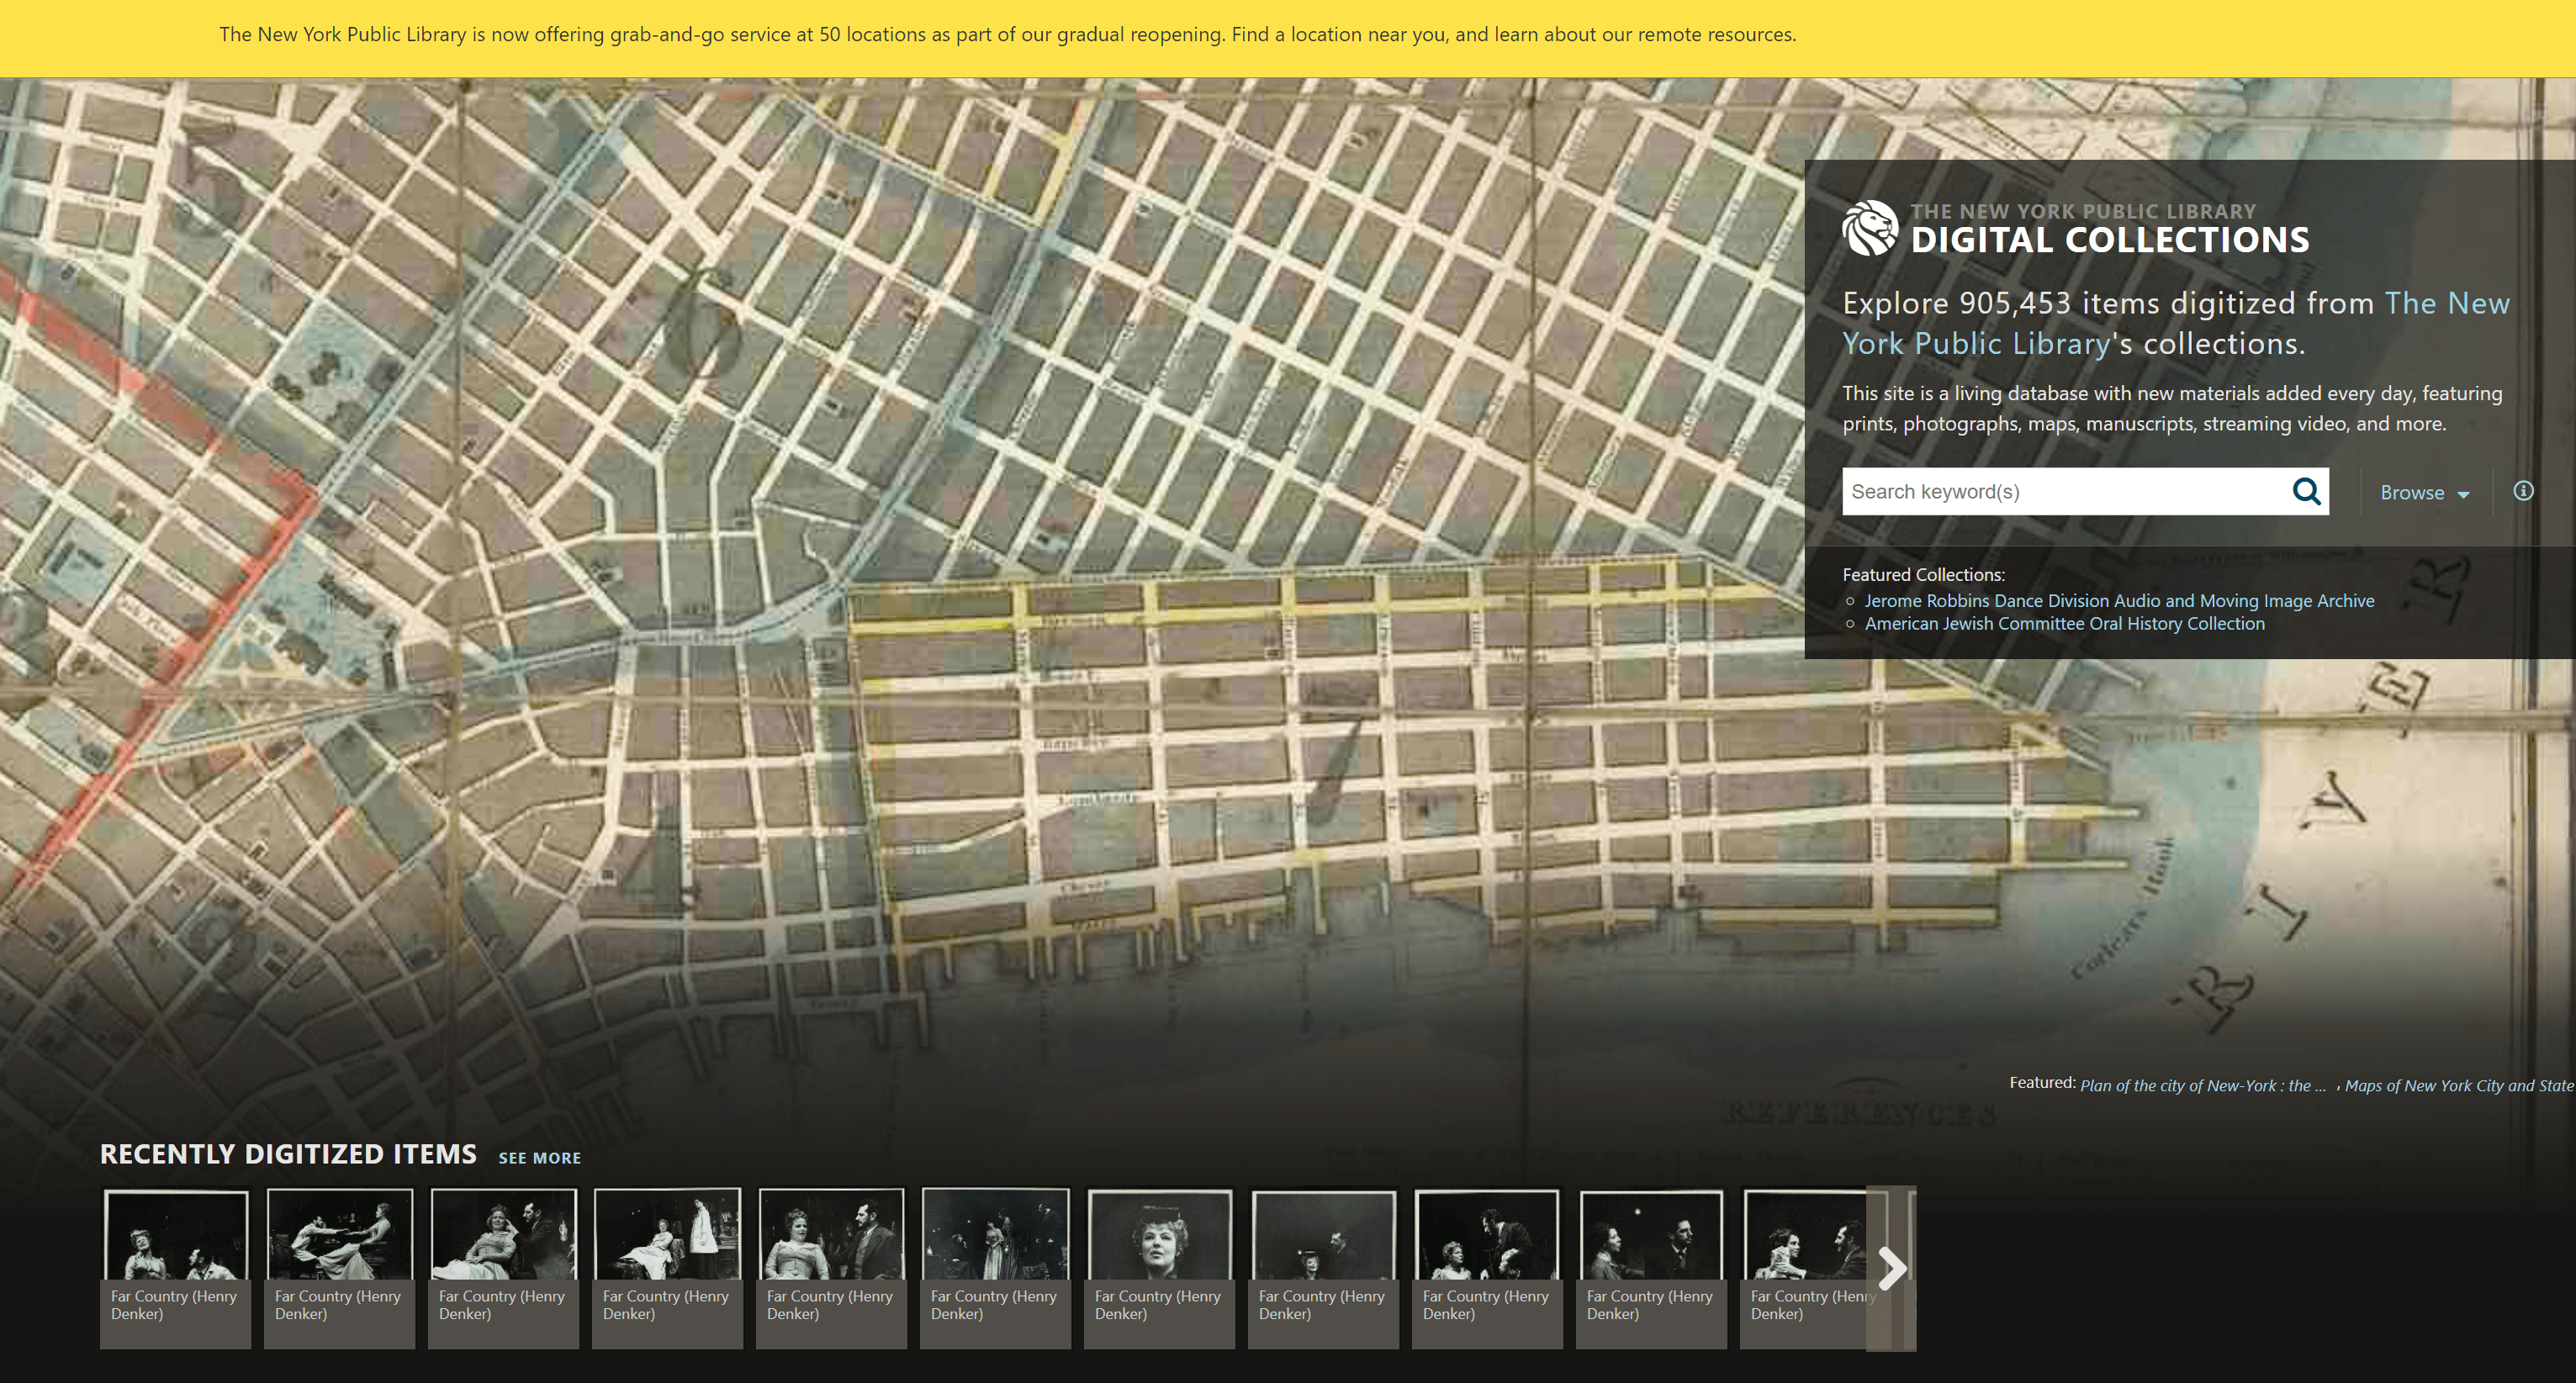2576x1383 pixels.
Task: Open Jerome Robbins Dance Division collection link
Action: coord(2119,601)
